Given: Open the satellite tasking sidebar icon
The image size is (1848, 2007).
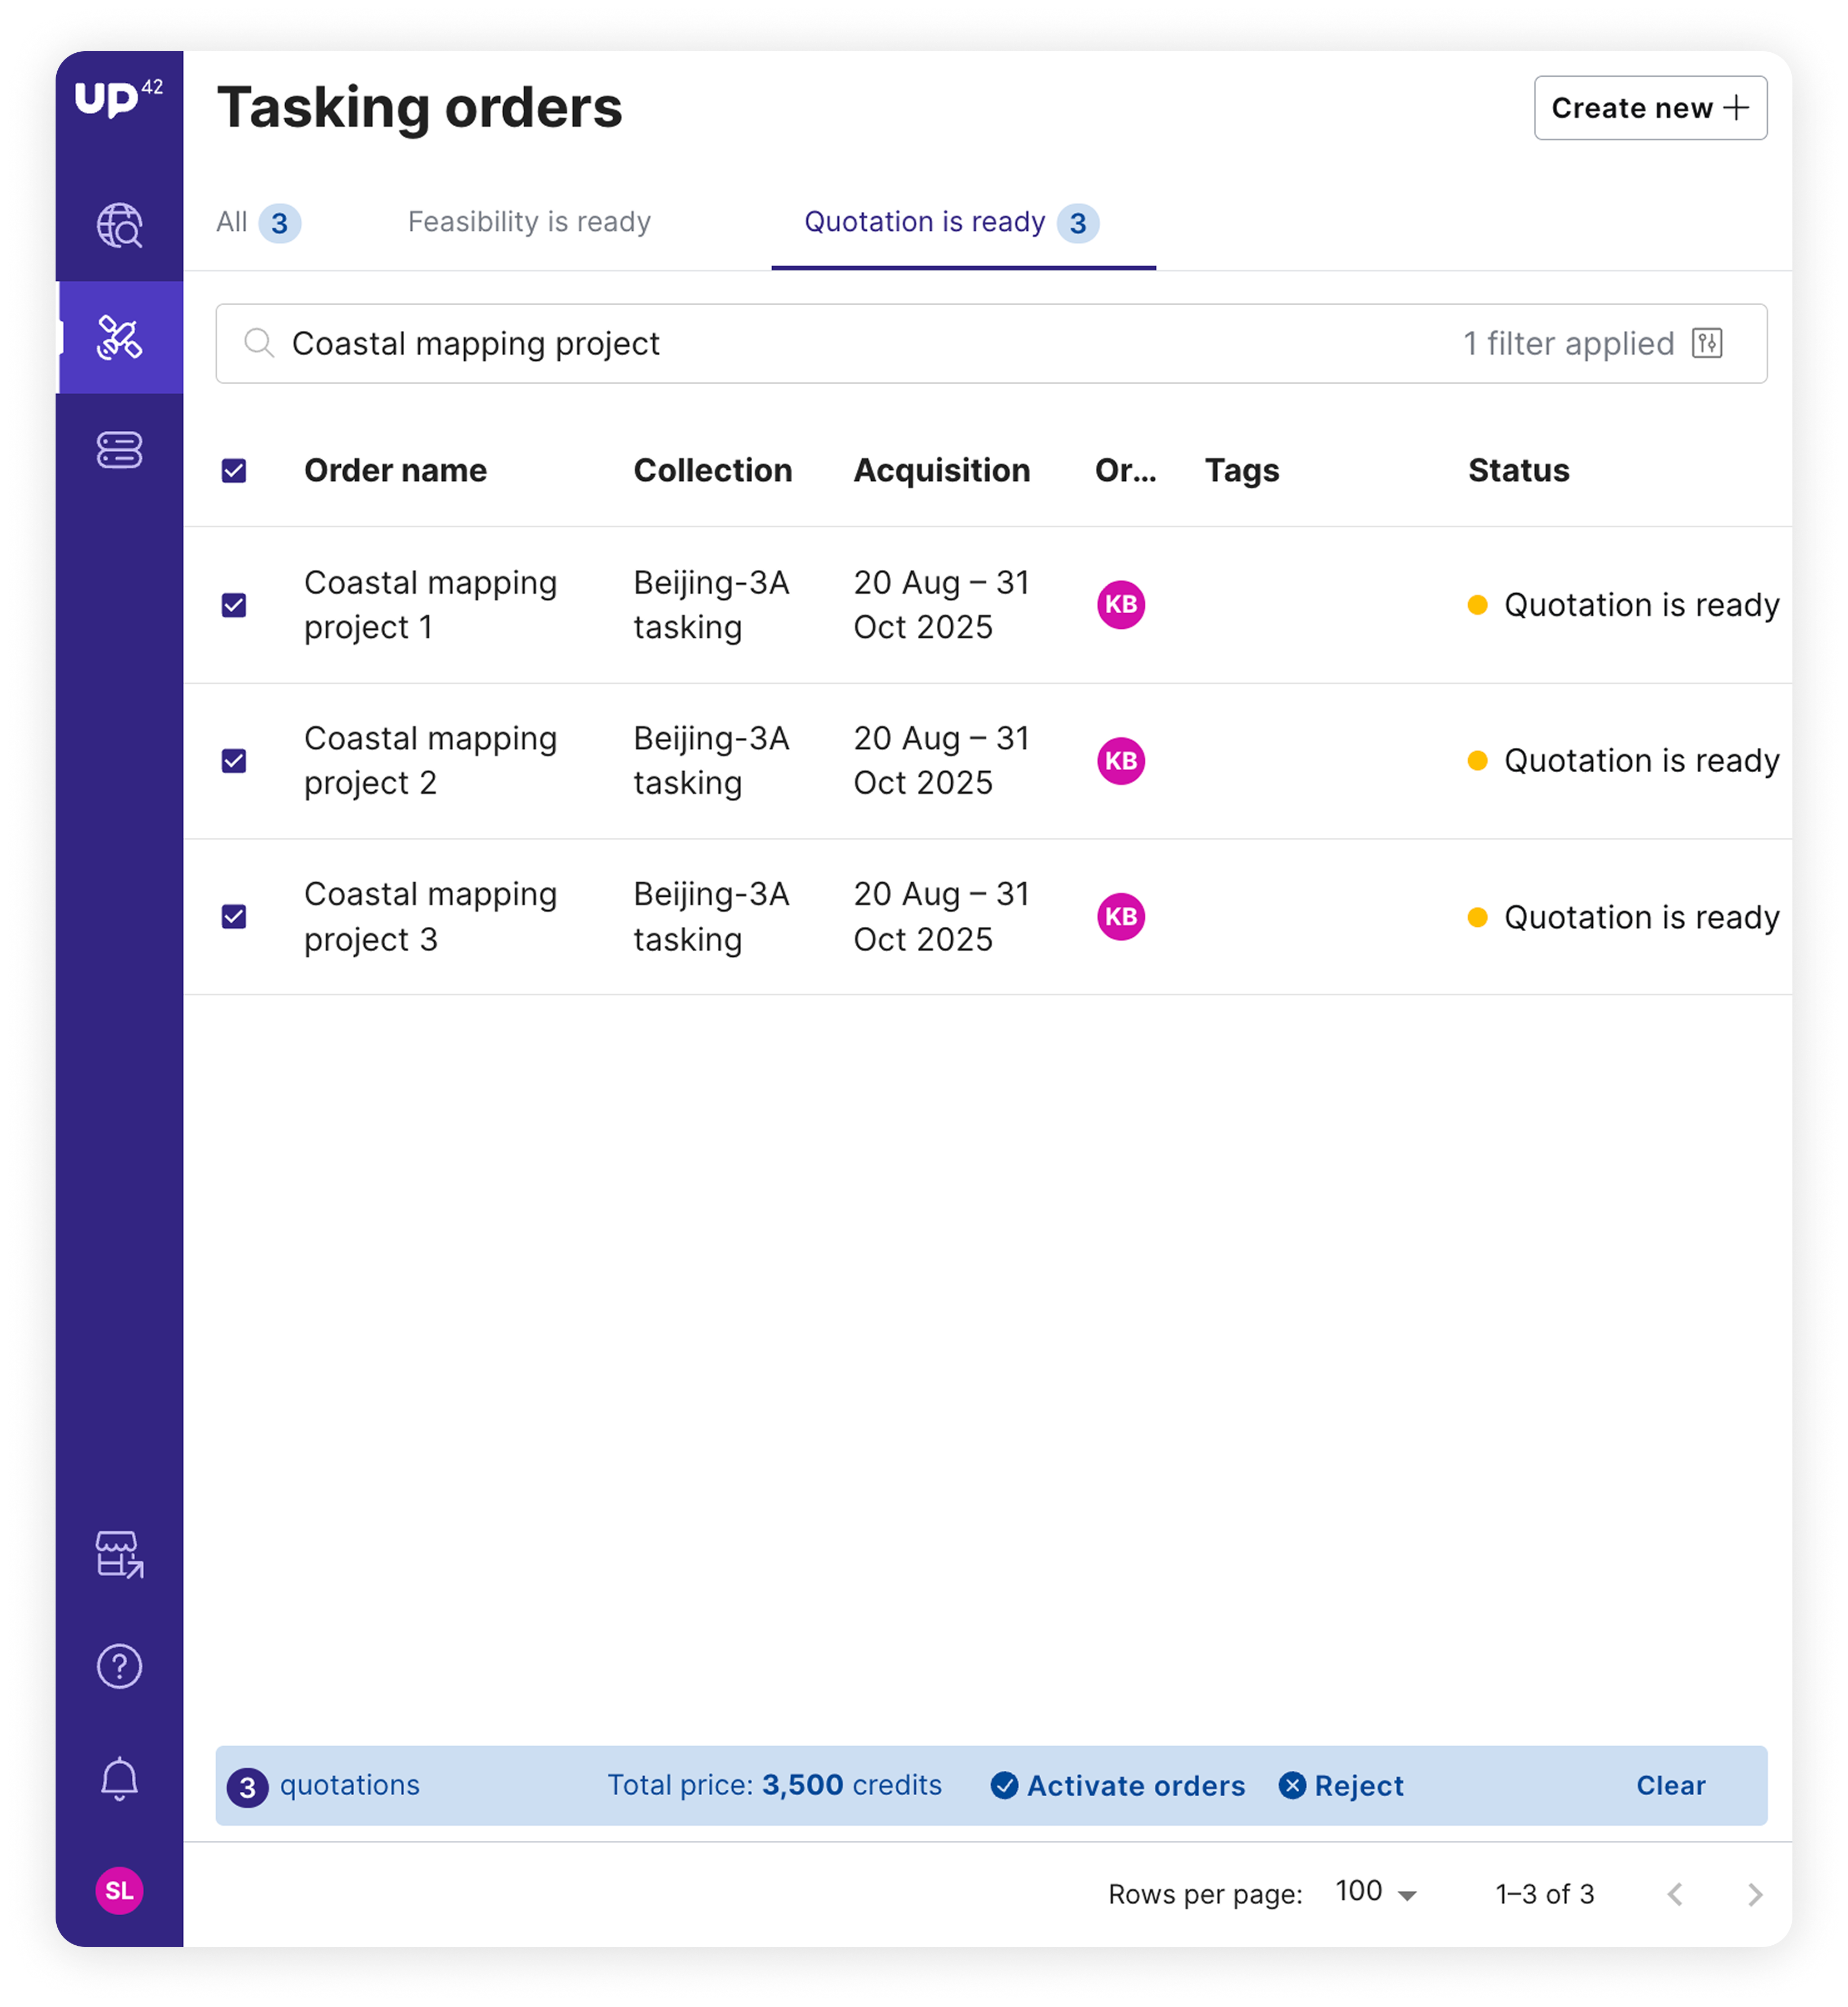Looking at the screenshot, I should [119, 337].
